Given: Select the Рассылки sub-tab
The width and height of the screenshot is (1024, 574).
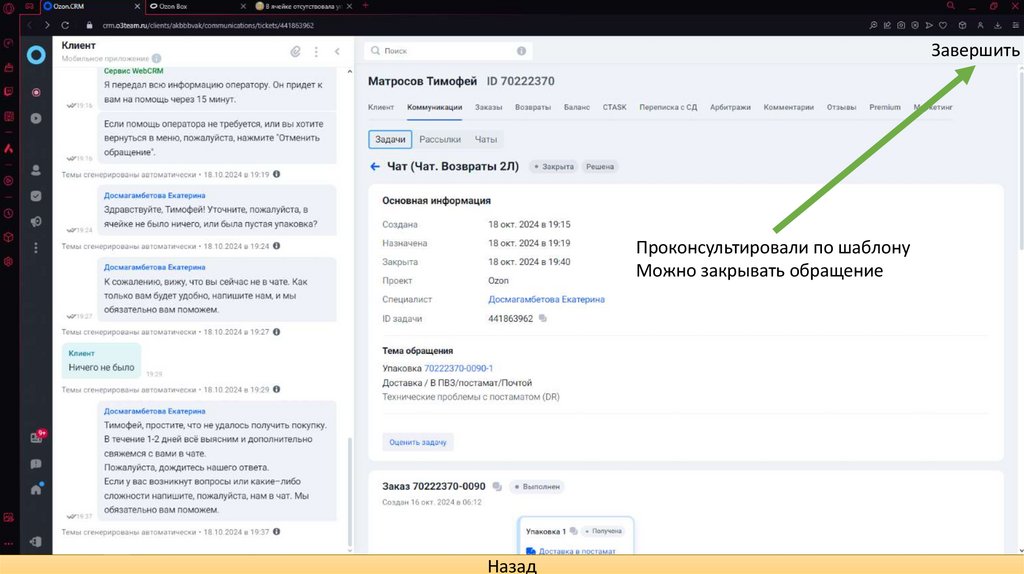Looking at the screenshot, I should (440, 139).
